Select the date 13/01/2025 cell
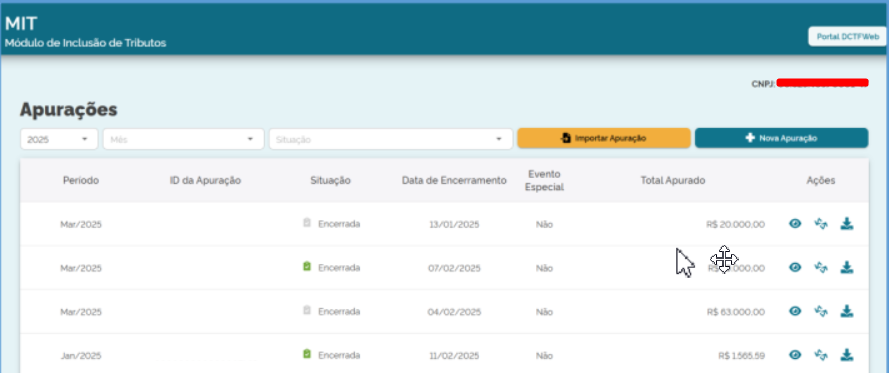The height and width of the screenshot is (373, 889). tap(454, 224)
